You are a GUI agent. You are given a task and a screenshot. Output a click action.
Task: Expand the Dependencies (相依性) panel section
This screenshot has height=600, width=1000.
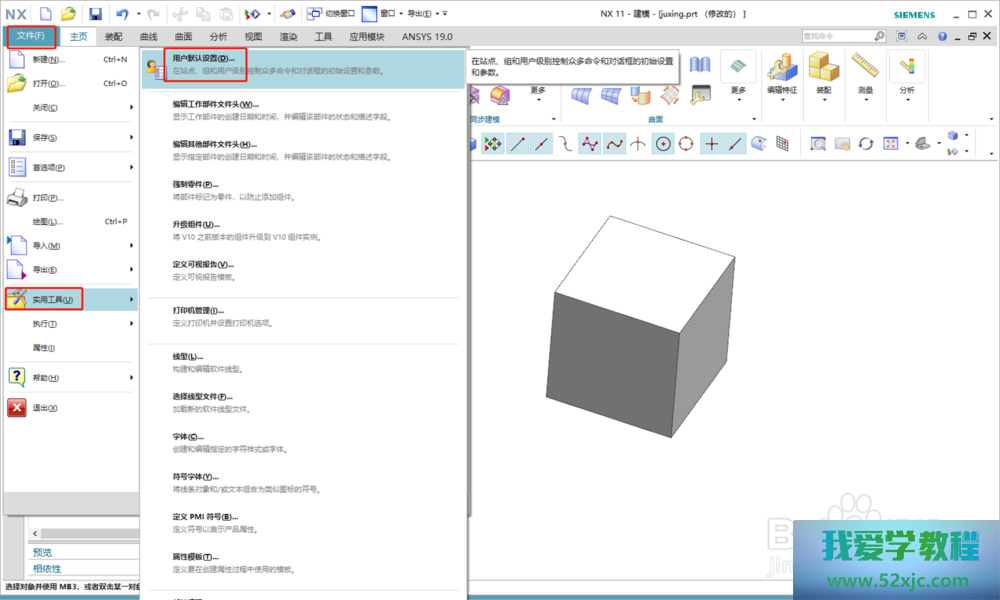pos(46,568)
